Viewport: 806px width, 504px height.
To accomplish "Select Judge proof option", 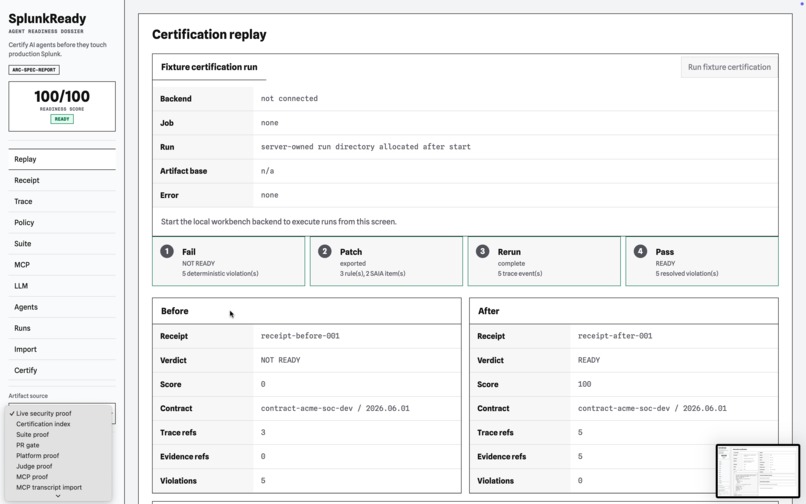I will coord(59,466).
